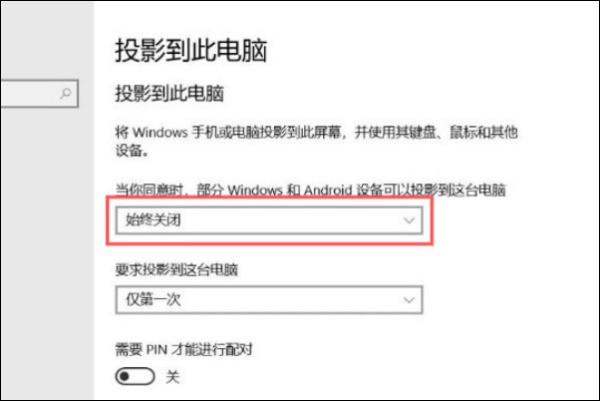The image size is (600, 401).
Task: Focus the settings search field
Action: (x=39, y=93)
